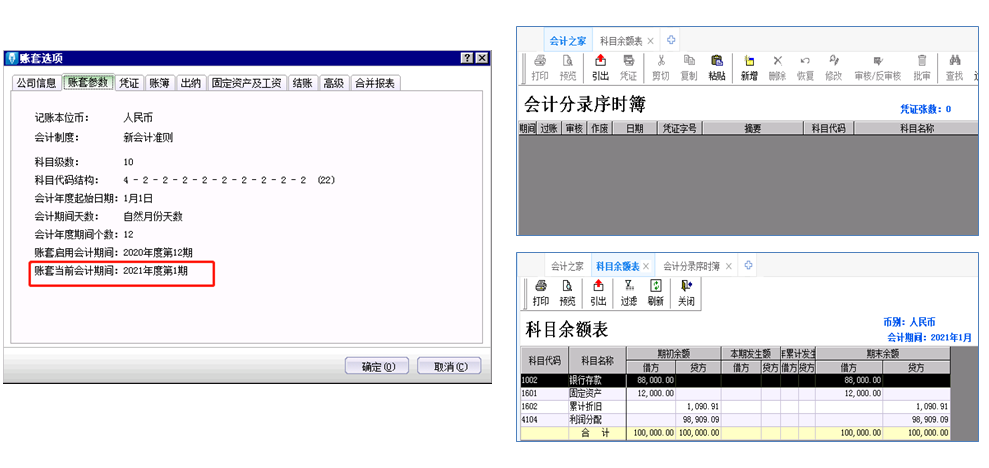Add new tab with plus icon in upper window
Screen dimensions: 989x468
pyautogui.click(x=671, y=40)
